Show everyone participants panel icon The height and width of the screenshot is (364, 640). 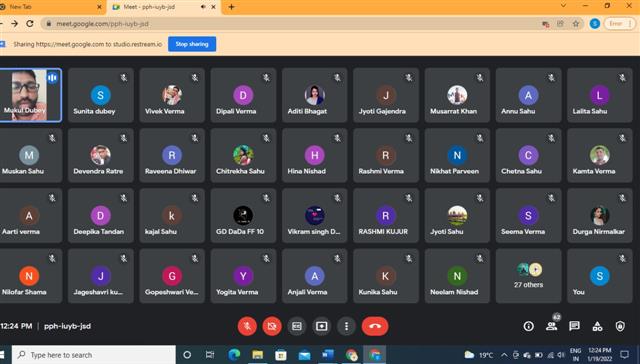pos(552,326)
